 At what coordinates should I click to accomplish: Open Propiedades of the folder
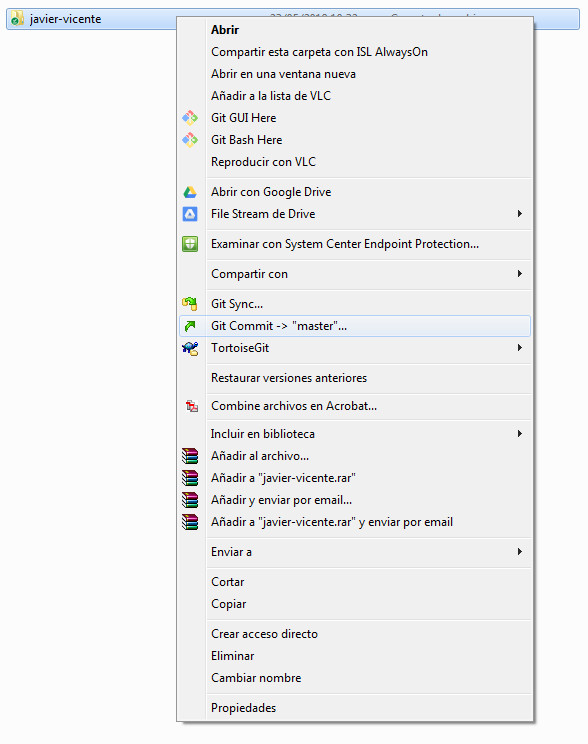(355, 708)
